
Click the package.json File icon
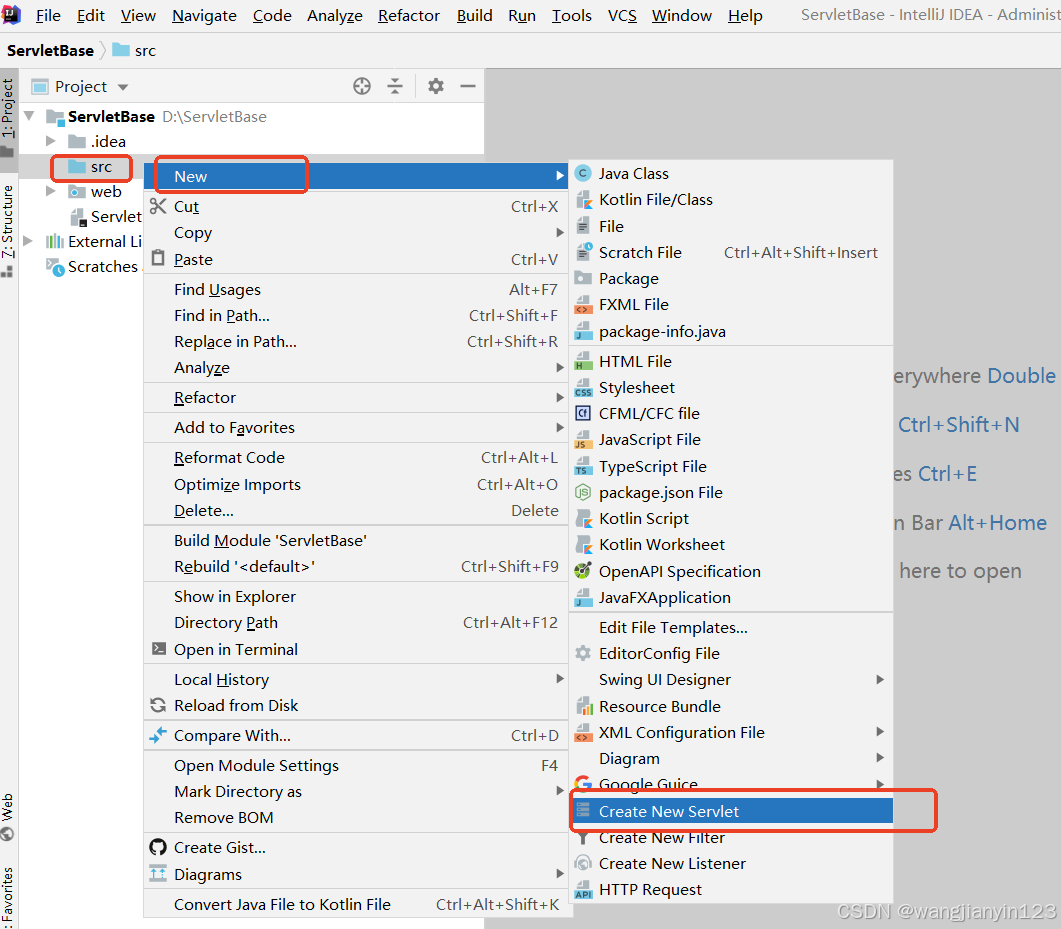pos(583,493)
